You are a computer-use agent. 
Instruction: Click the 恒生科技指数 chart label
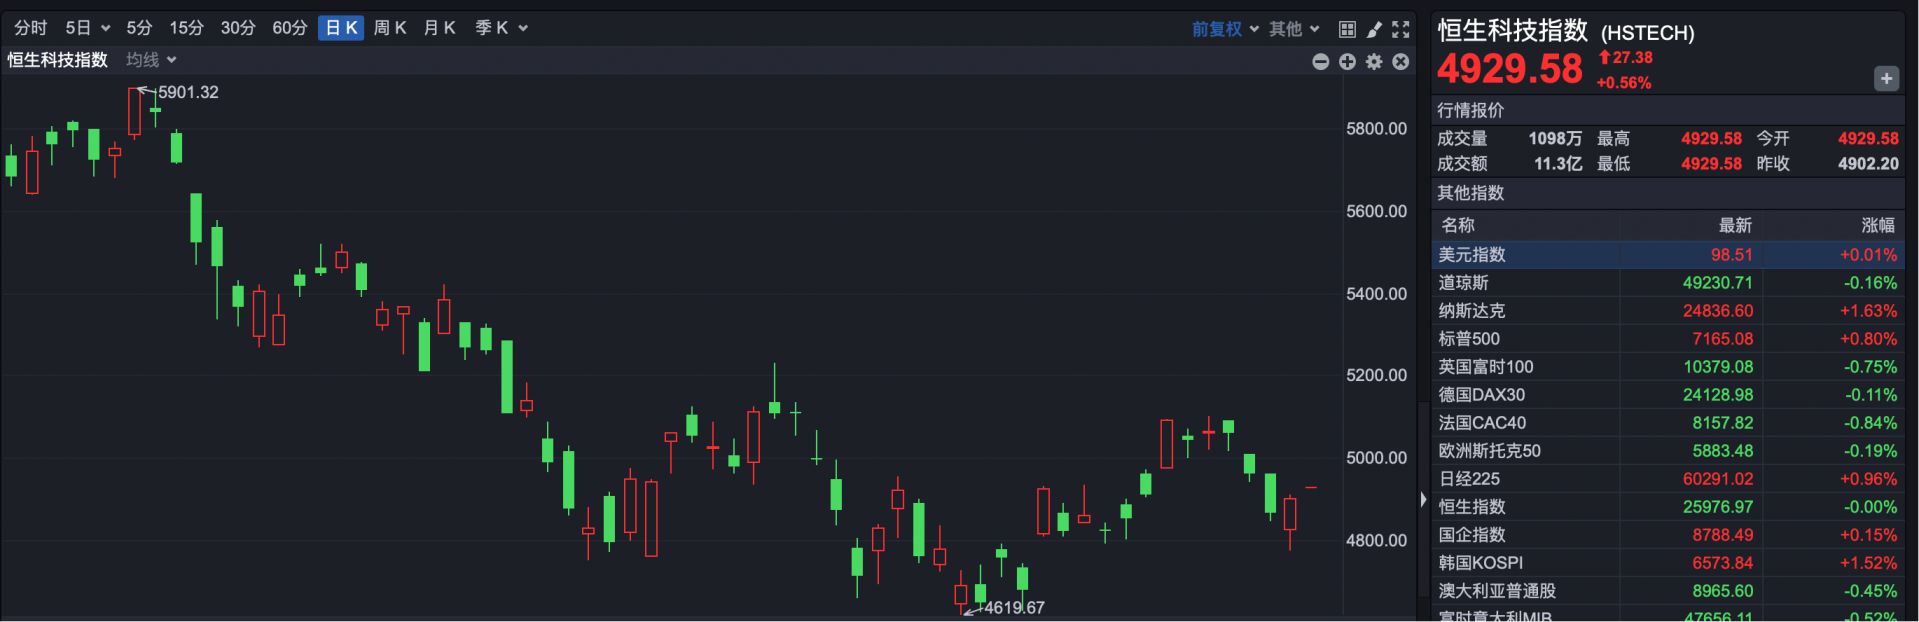[58, 60]
